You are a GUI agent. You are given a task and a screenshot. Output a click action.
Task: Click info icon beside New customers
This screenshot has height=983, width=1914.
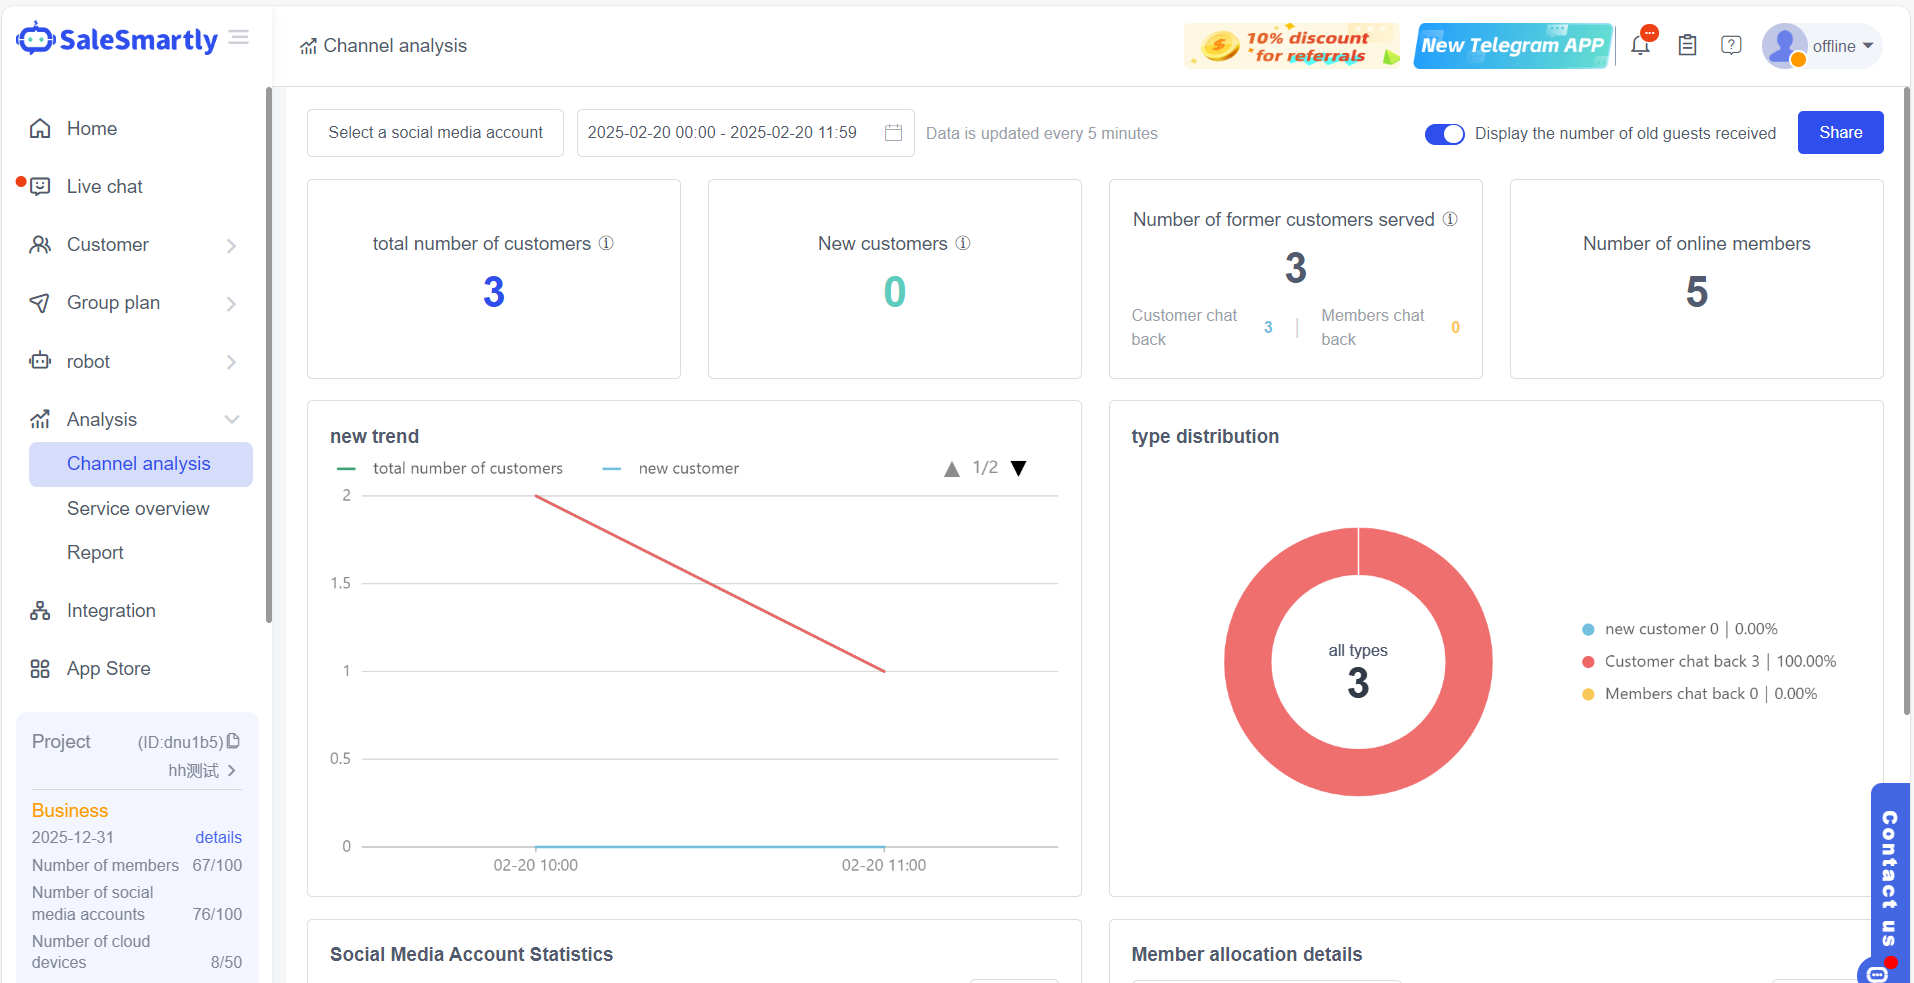point(963,243)
